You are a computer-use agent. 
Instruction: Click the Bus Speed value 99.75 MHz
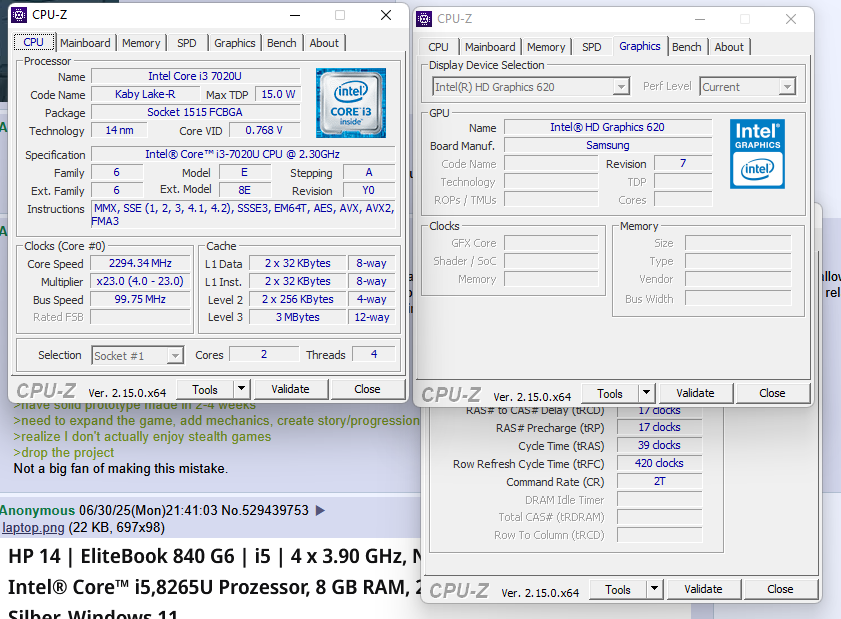pos(140,299)
